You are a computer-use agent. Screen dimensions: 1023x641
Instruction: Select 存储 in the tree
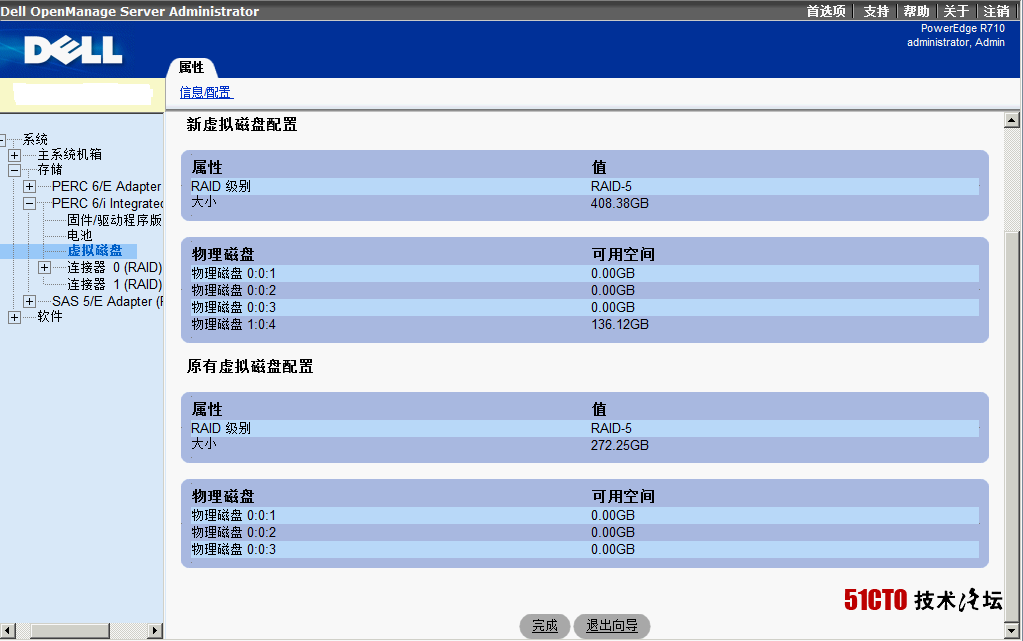pyautogui.click(x=50, y=170)
